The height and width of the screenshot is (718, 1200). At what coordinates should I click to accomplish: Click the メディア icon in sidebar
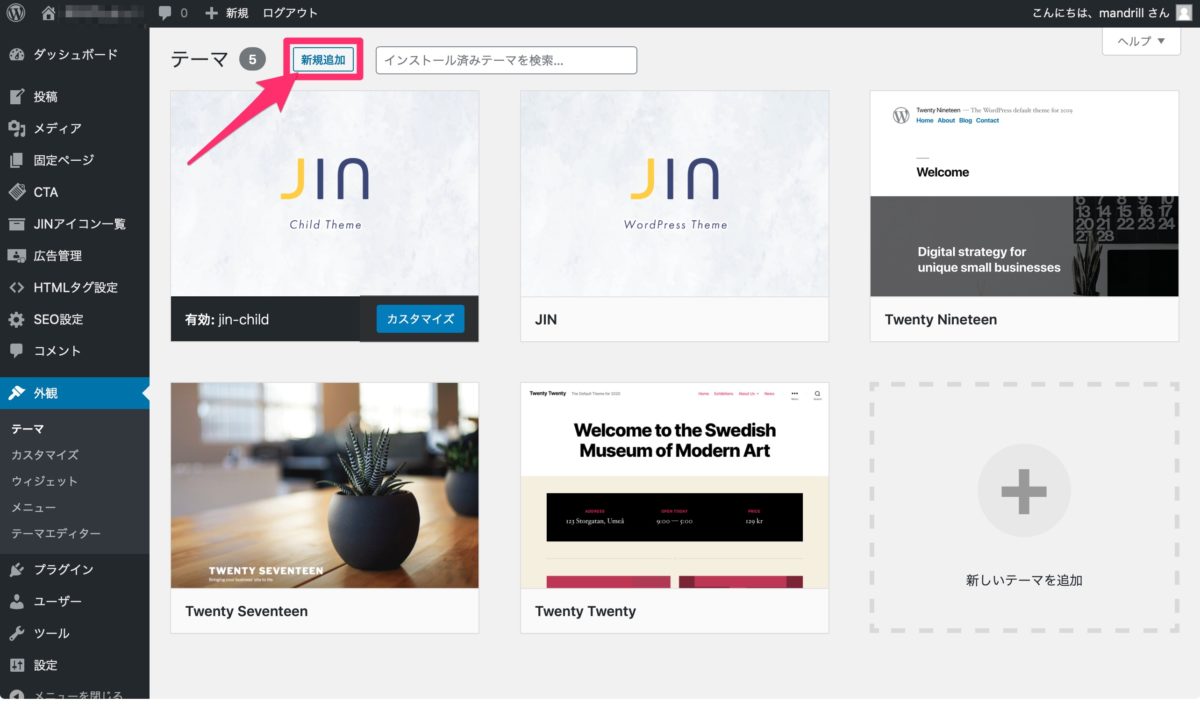pyautogui.click(x=17, y=129)
